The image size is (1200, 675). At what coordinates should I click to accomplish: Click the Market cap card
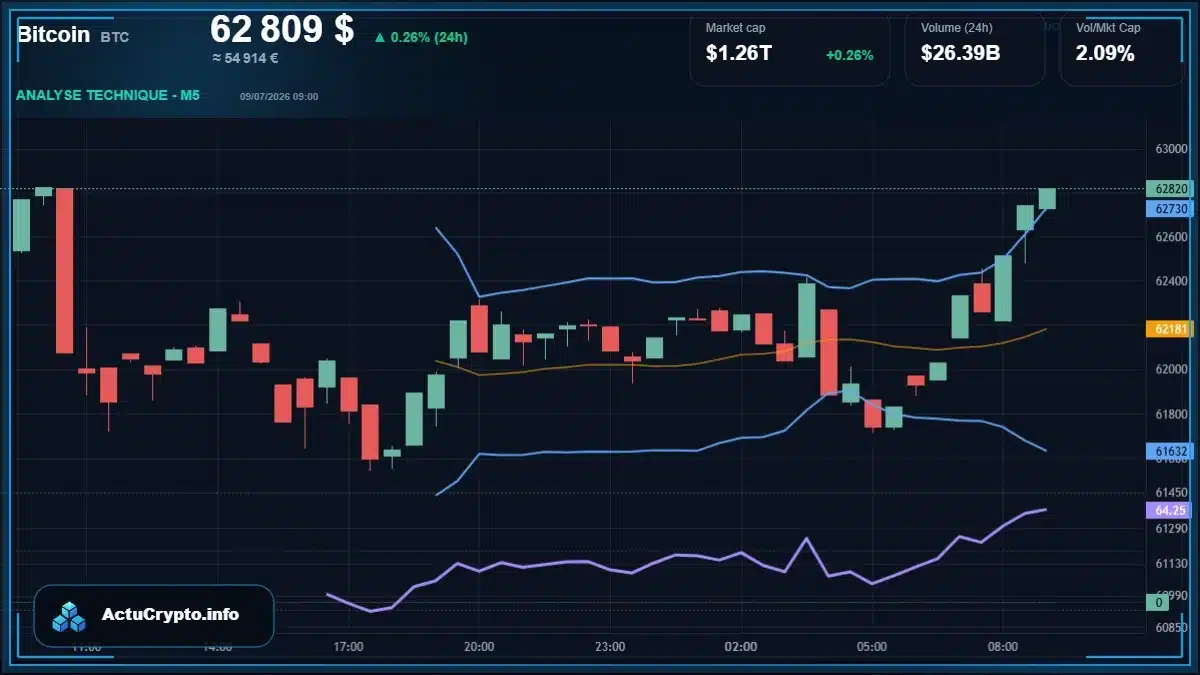(x=790, y=48)
